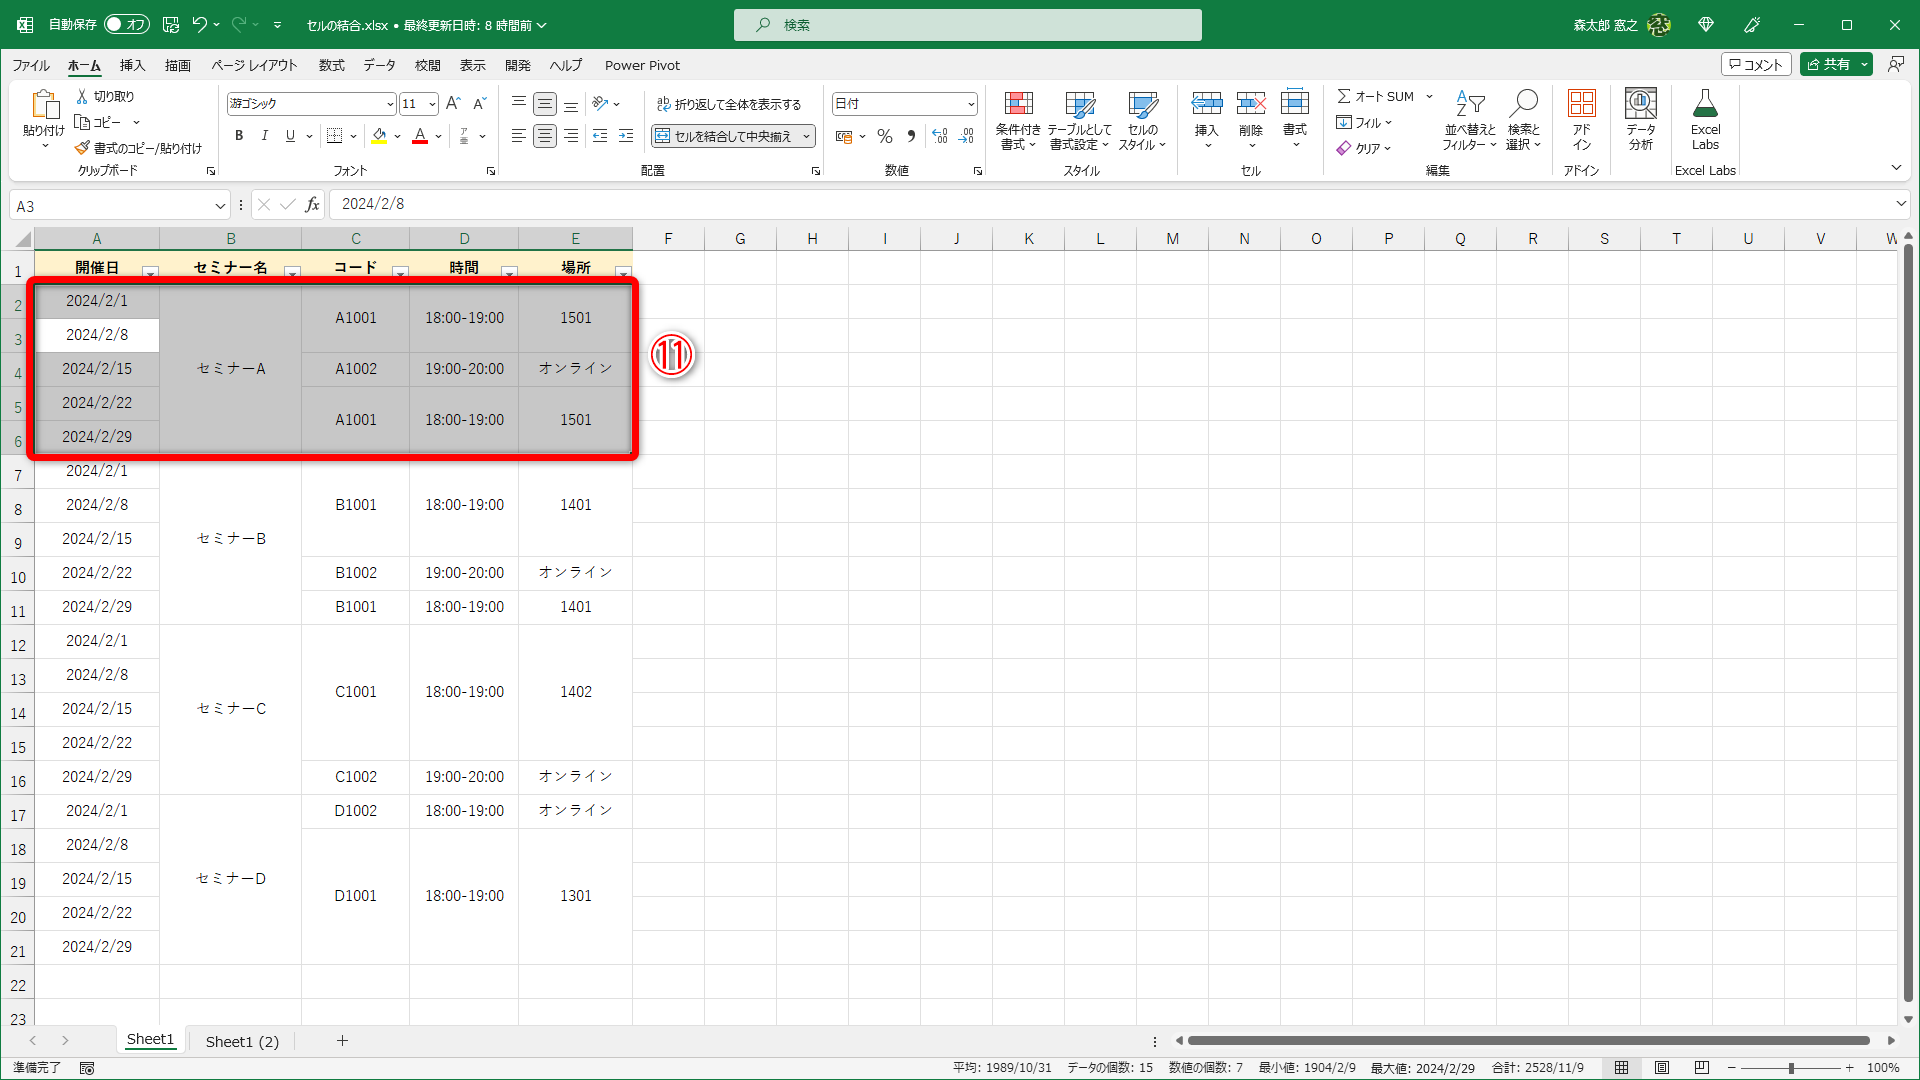Image resolution: width=1920 pixels, height=1080 pixels.
Task: Click the Increase Font Size icon
Action: click(453, 103)
